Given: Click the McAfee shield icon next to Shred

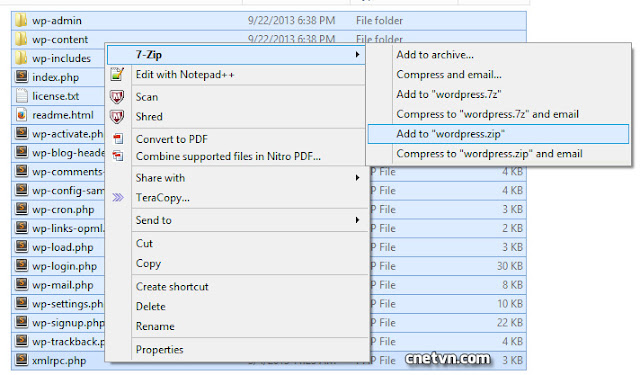Looking at the screenshot, I should (117, 117).
